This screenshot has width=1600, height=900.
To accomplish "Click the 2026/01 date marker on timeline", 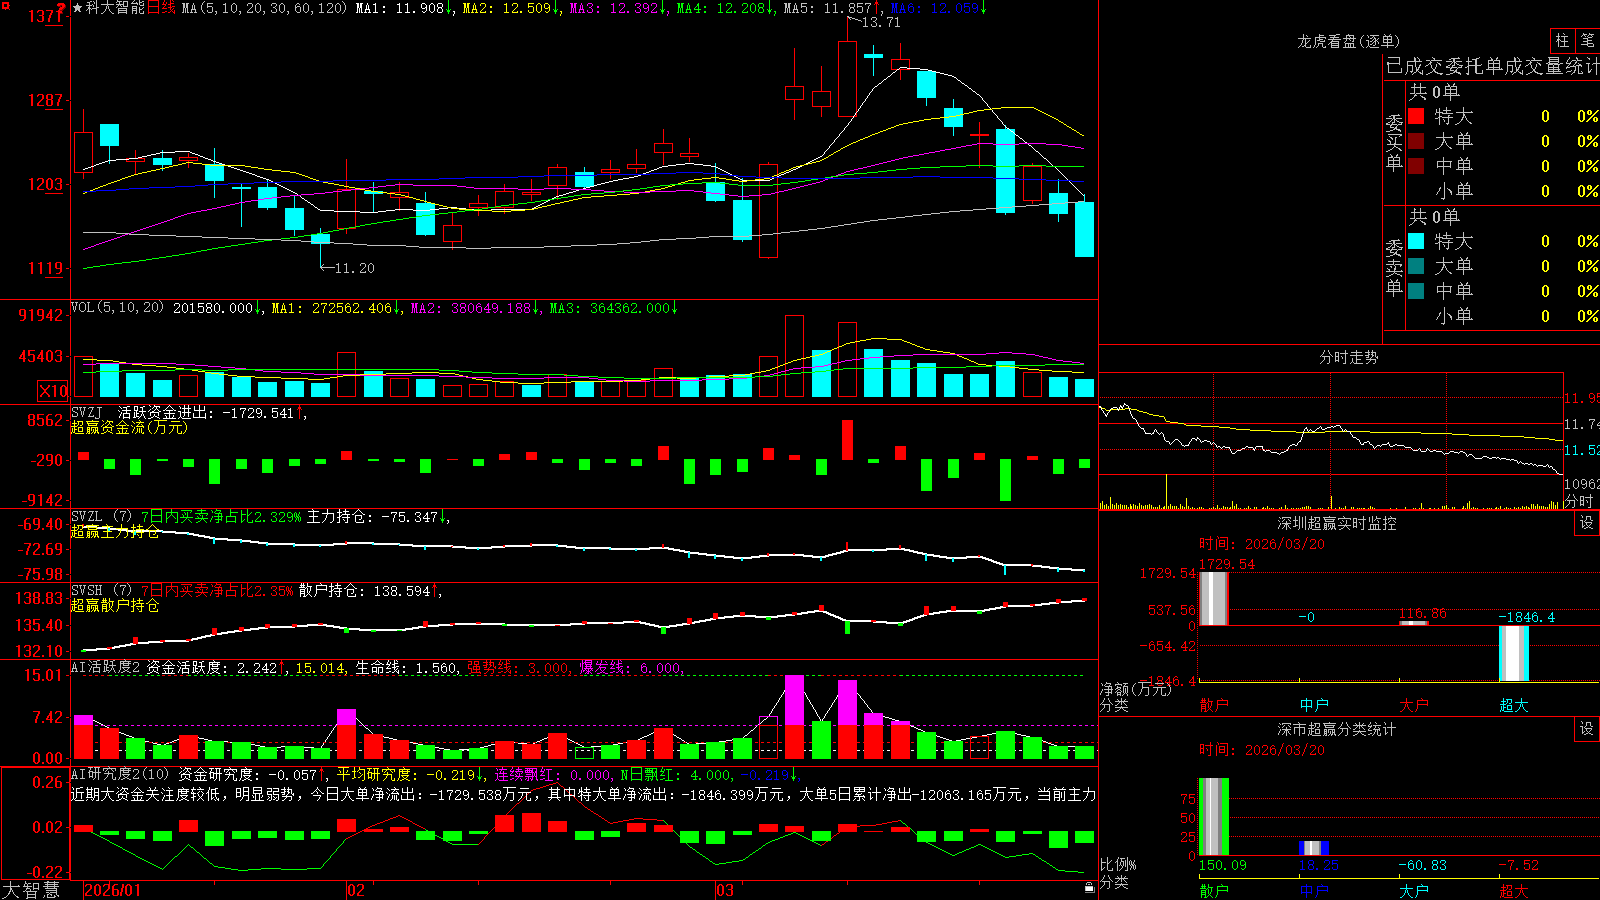I will 113,890.
